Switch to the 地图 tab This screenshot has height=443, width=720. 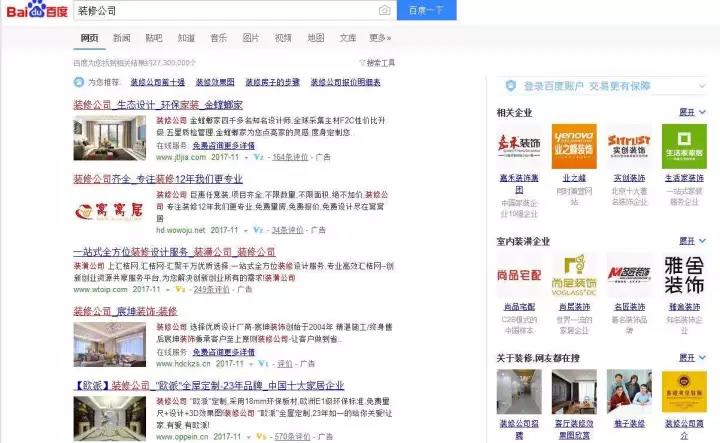[315, 38]
